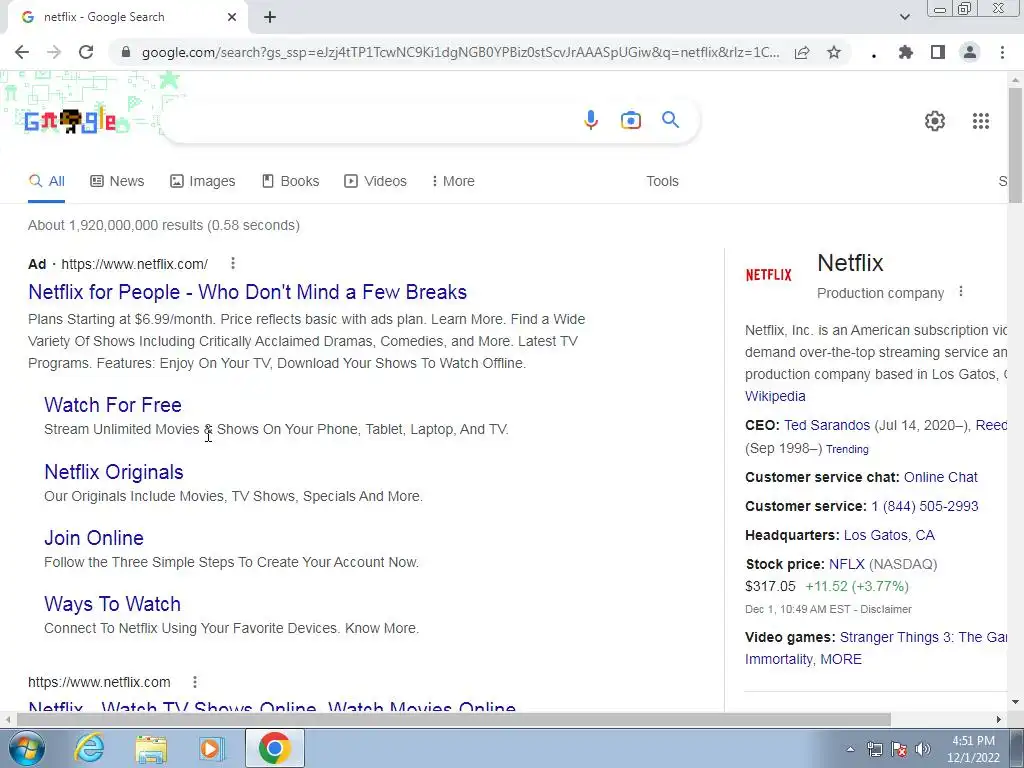1024x768 pixels.
Task: Bookmark this page with the star icon
Action: pyautogui.click(x=834, y=52)
